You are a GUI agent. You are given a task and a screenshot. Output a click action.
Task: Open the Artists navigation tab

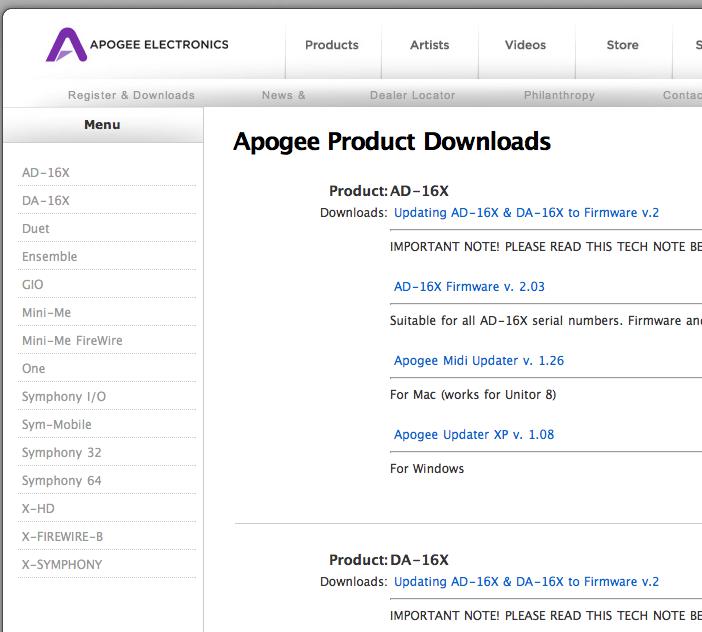pos(429,45)
